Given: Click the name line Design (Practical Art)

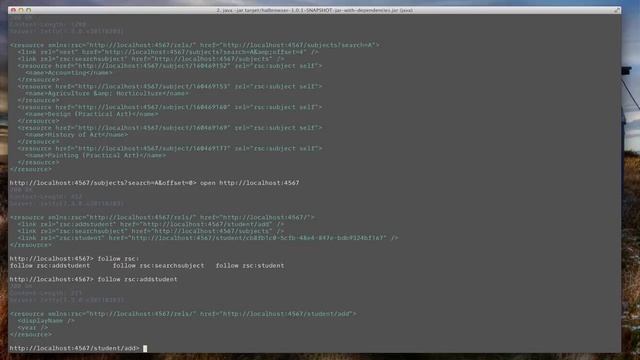Looking at the screenshot, I should (92, 114).
